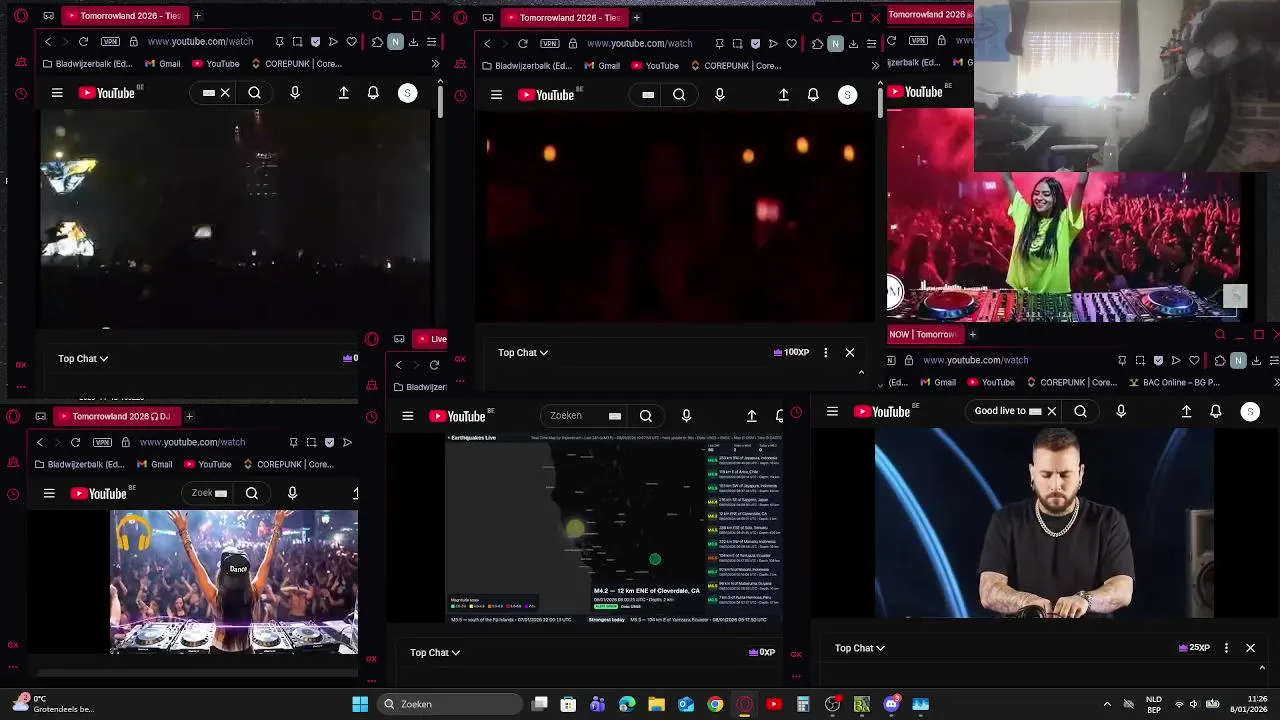
Task: Toggle virtual keyboard in red-stage YouTube search
Action: pyautogui.click(x=648, y=95)
